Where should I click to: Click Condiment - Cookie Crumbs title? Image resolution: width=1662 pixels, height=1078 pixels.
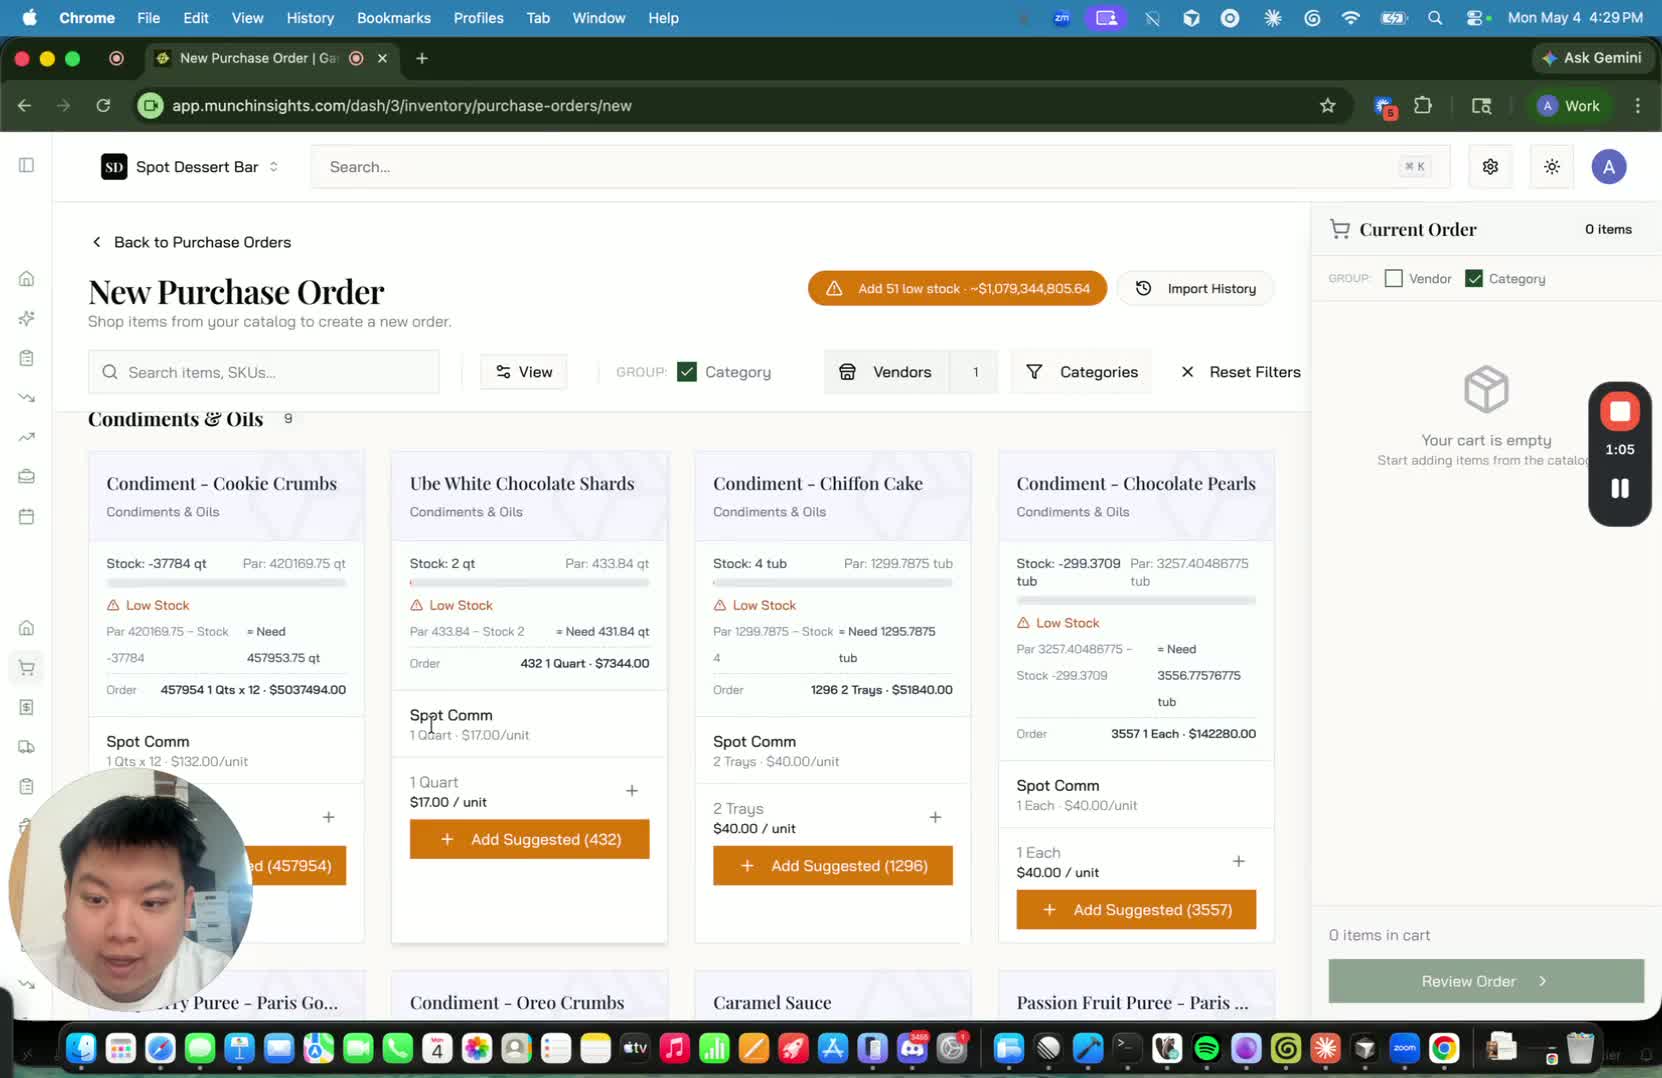point(222,483)
